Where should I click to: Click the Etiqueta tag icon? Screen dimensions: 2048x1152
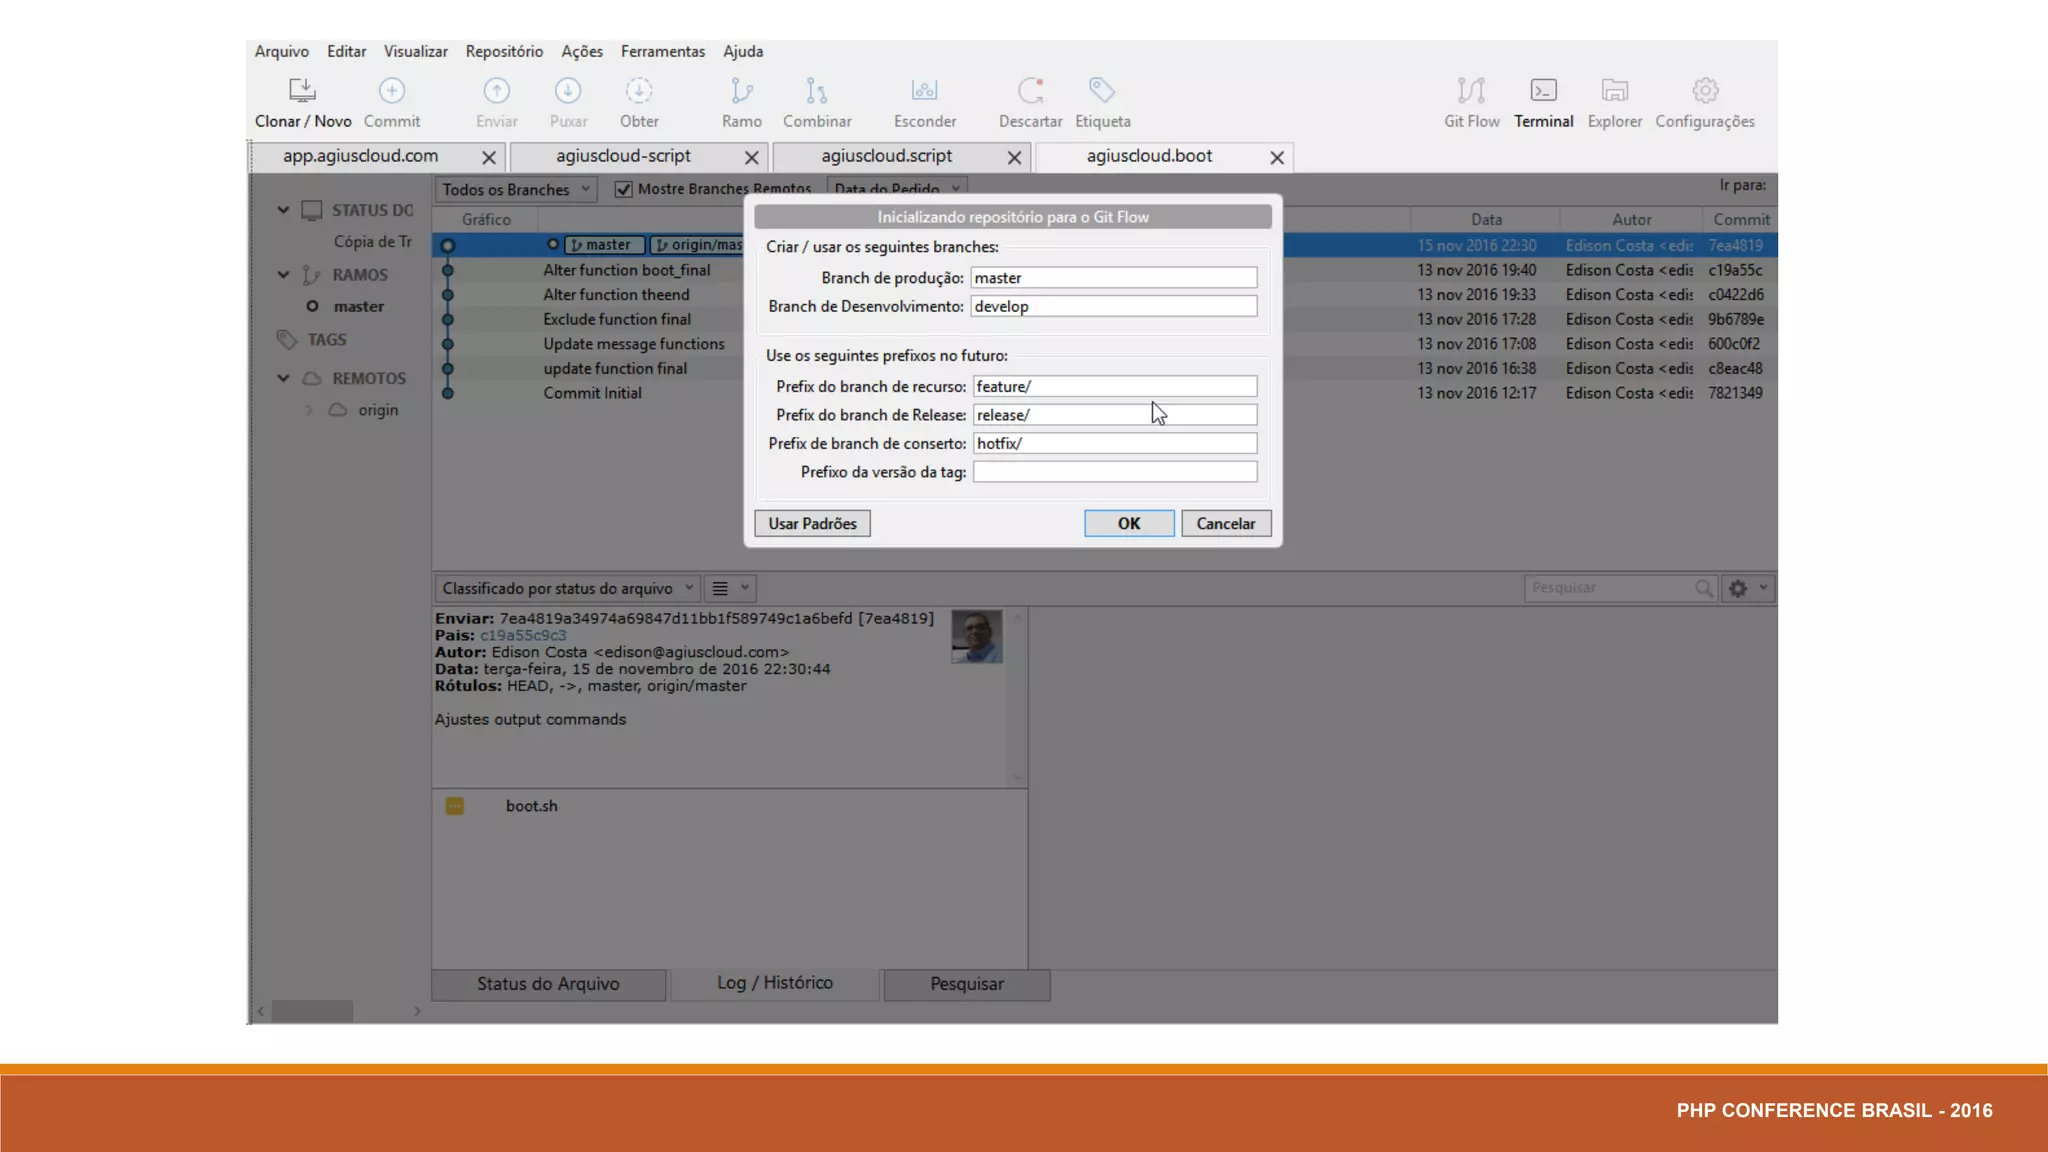click(1102, 92)
